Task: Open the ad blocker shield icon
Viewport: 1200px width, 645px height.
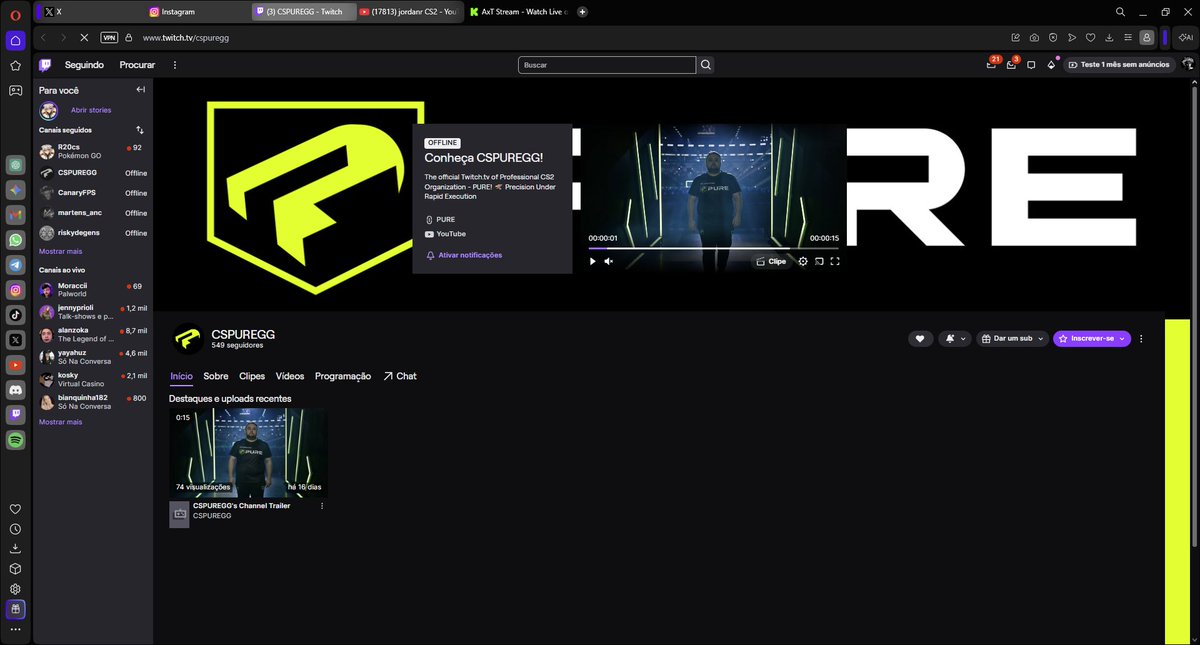Action: (x=1053, y=37)
